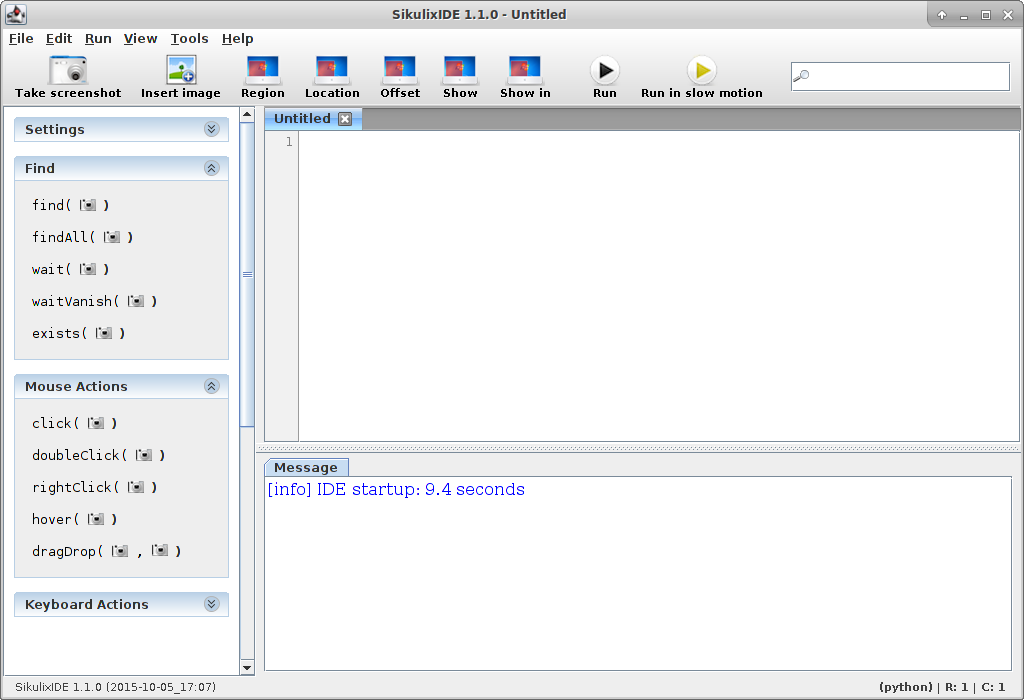Click the camera icon in rightClick( )

tap(136, 487)
